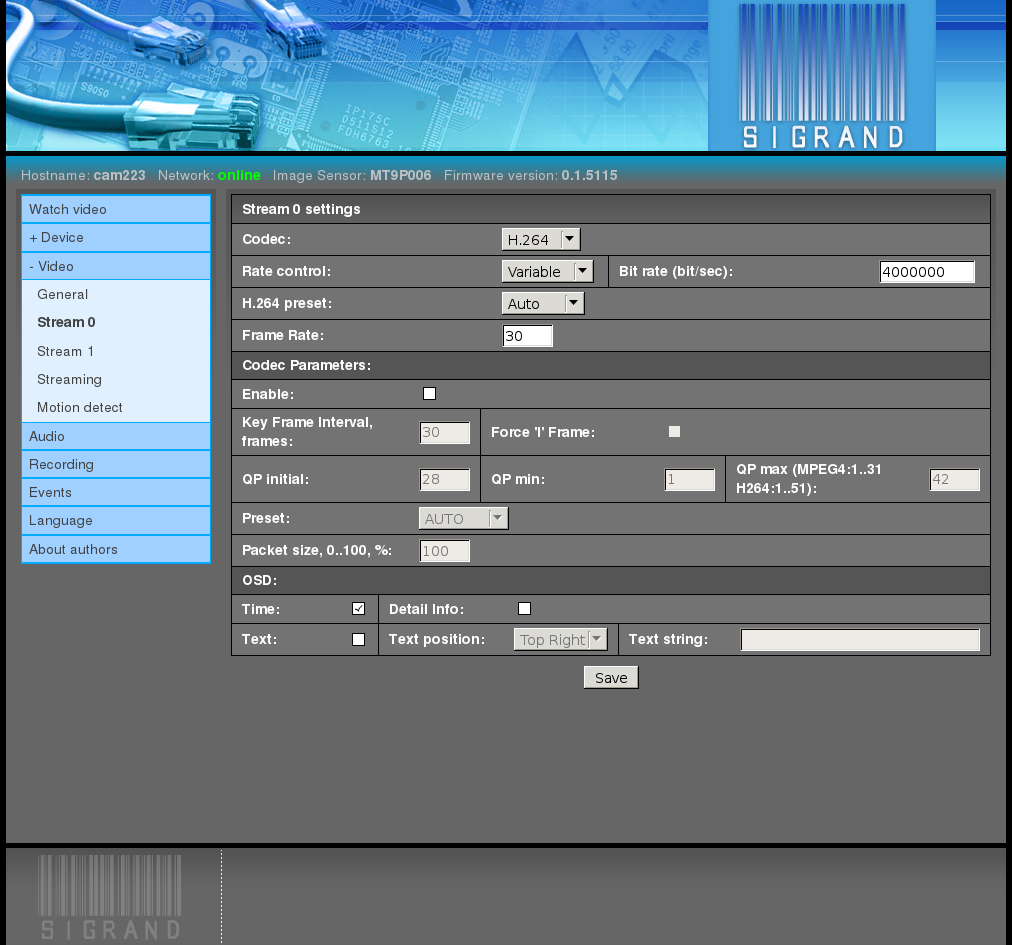Open the Codec dropdown showing H.264
1012x945 pixels.
point(541,239)
